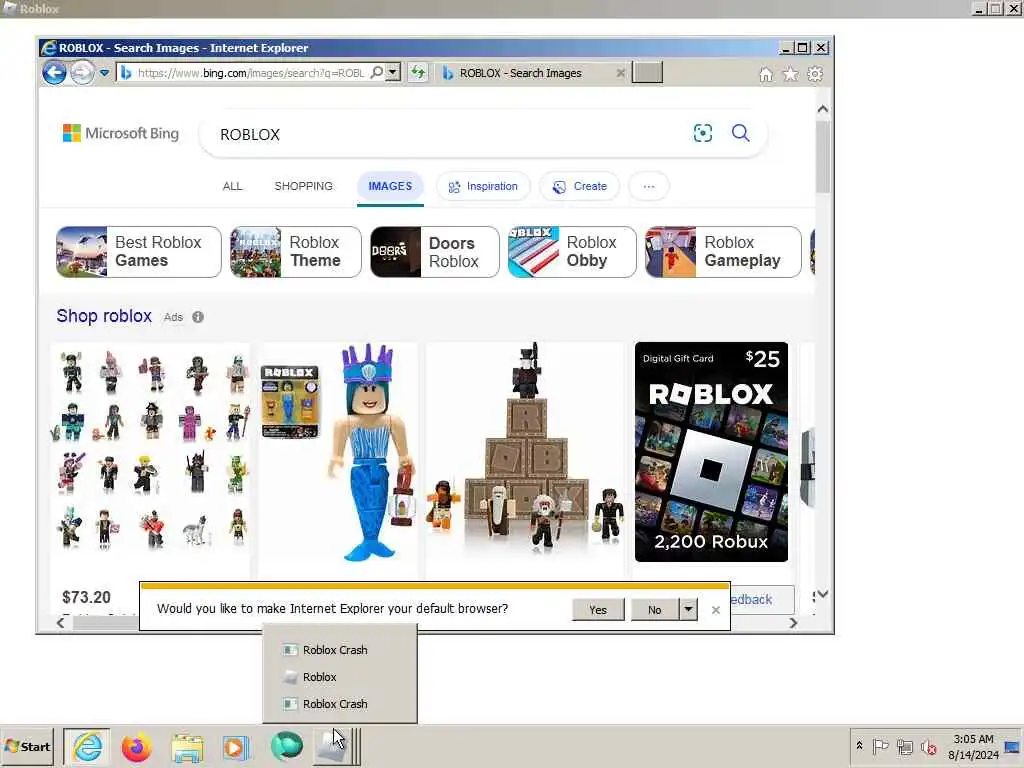The width and height of the screenshot is (1024, 768).
Task: Click the horizontal scrollbar left arrow
Action: click(x=60, y=623)
